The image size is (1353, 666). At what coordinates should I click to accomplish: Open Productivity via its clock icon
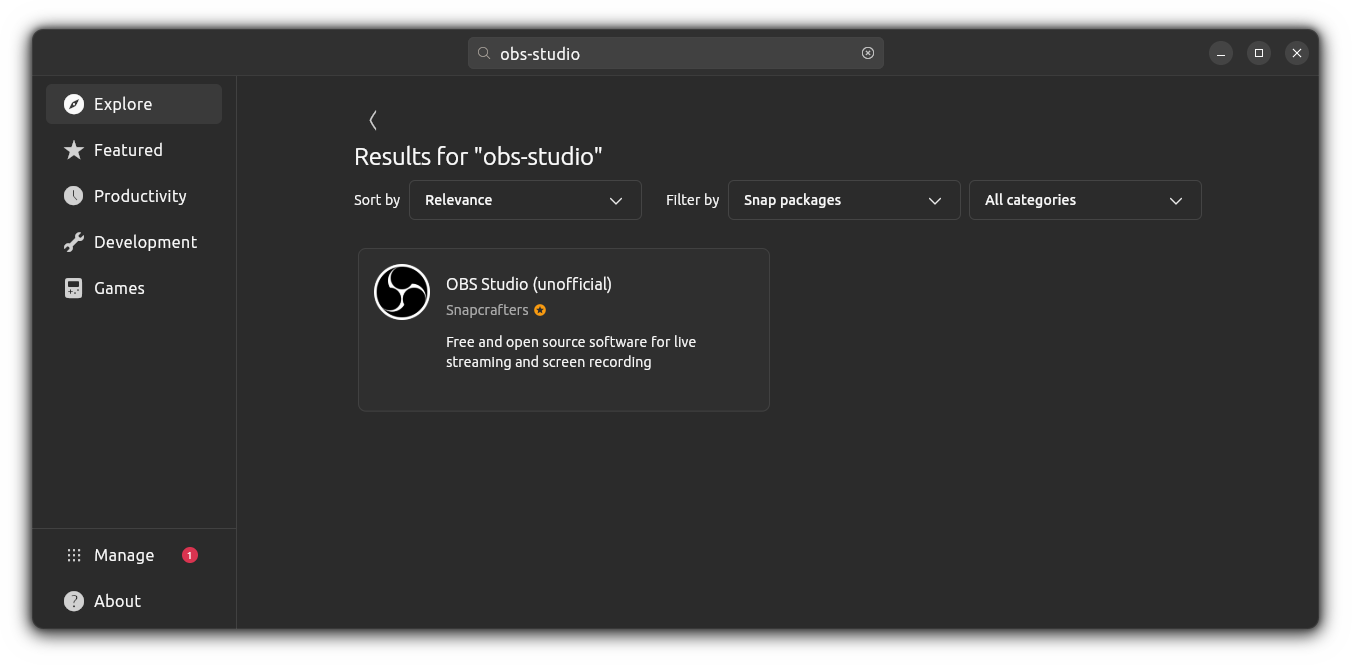(x=73, y=196)
